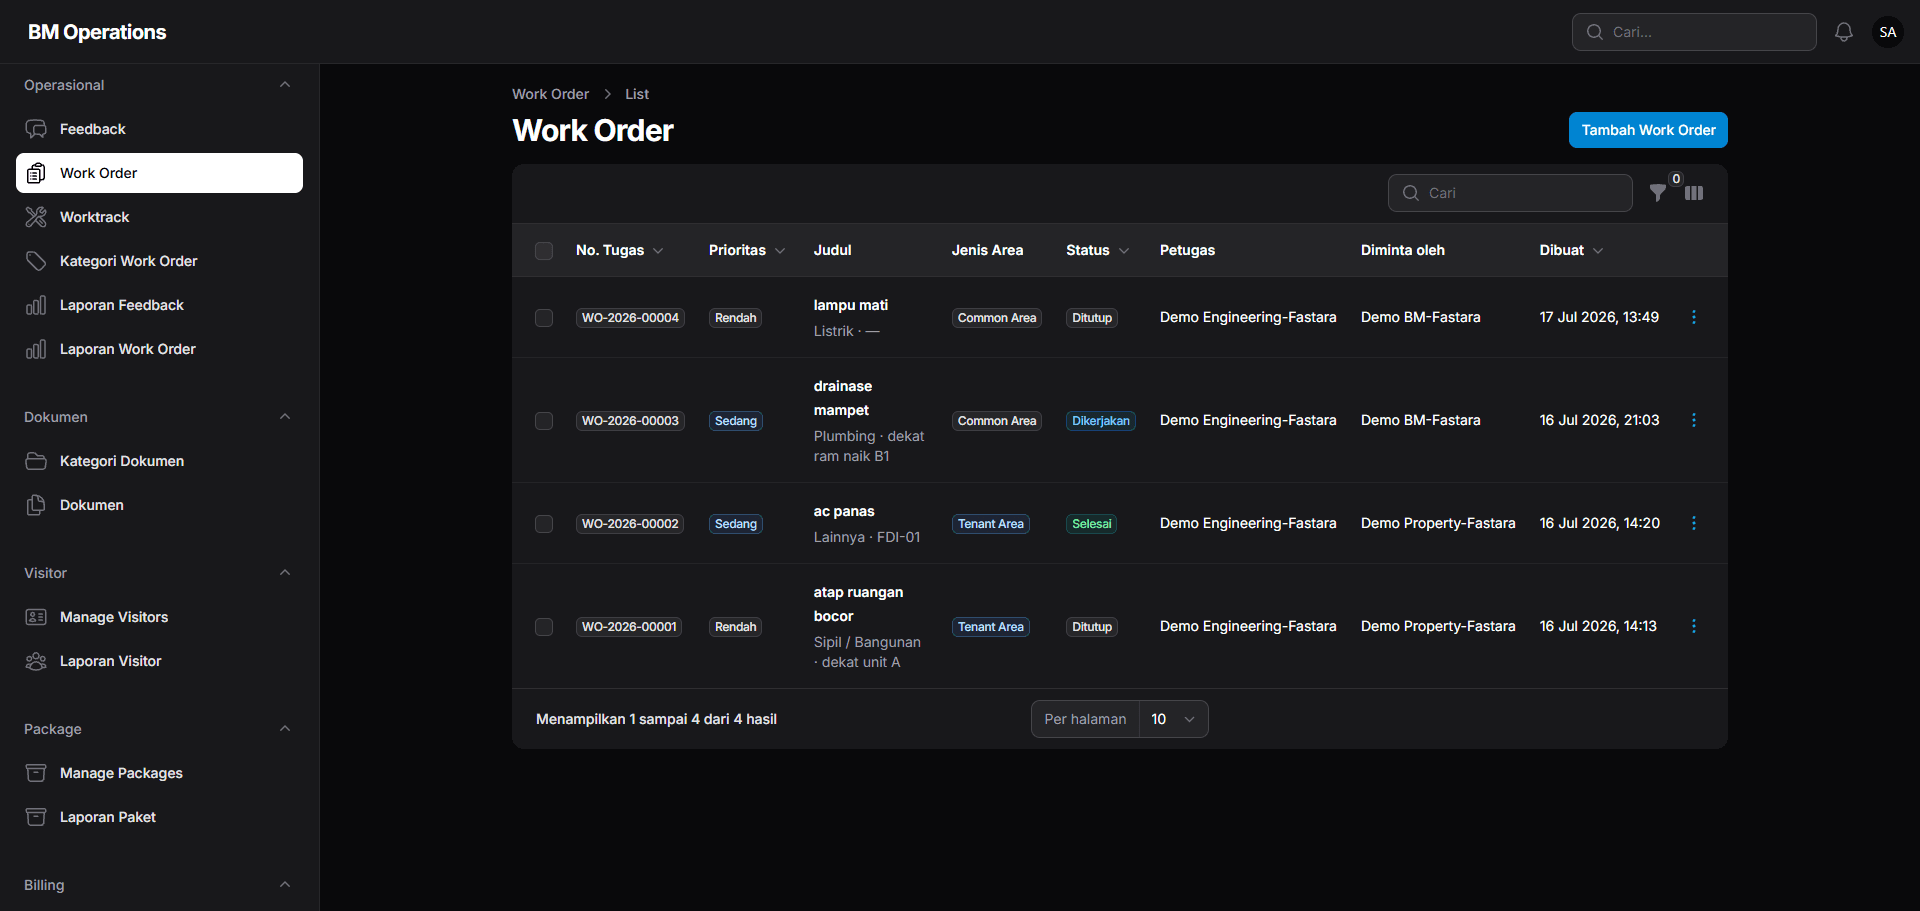Click the Kategori Work Order tag icon

[36, 261]
